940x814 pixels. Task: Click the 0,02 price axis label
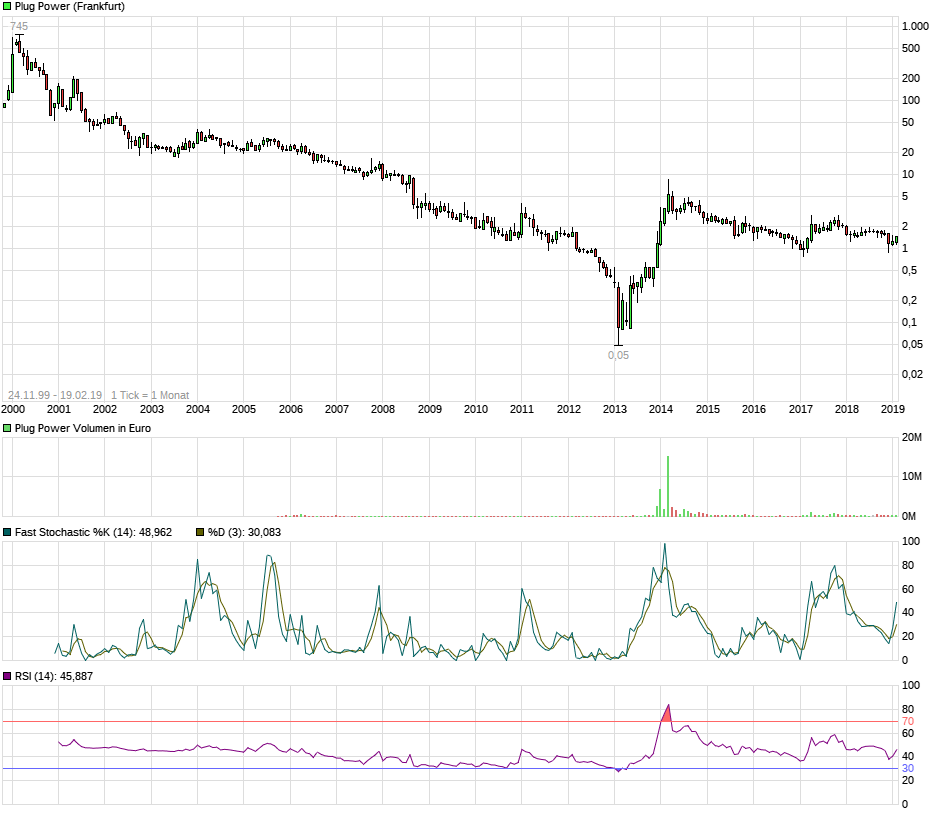[912, 374]
